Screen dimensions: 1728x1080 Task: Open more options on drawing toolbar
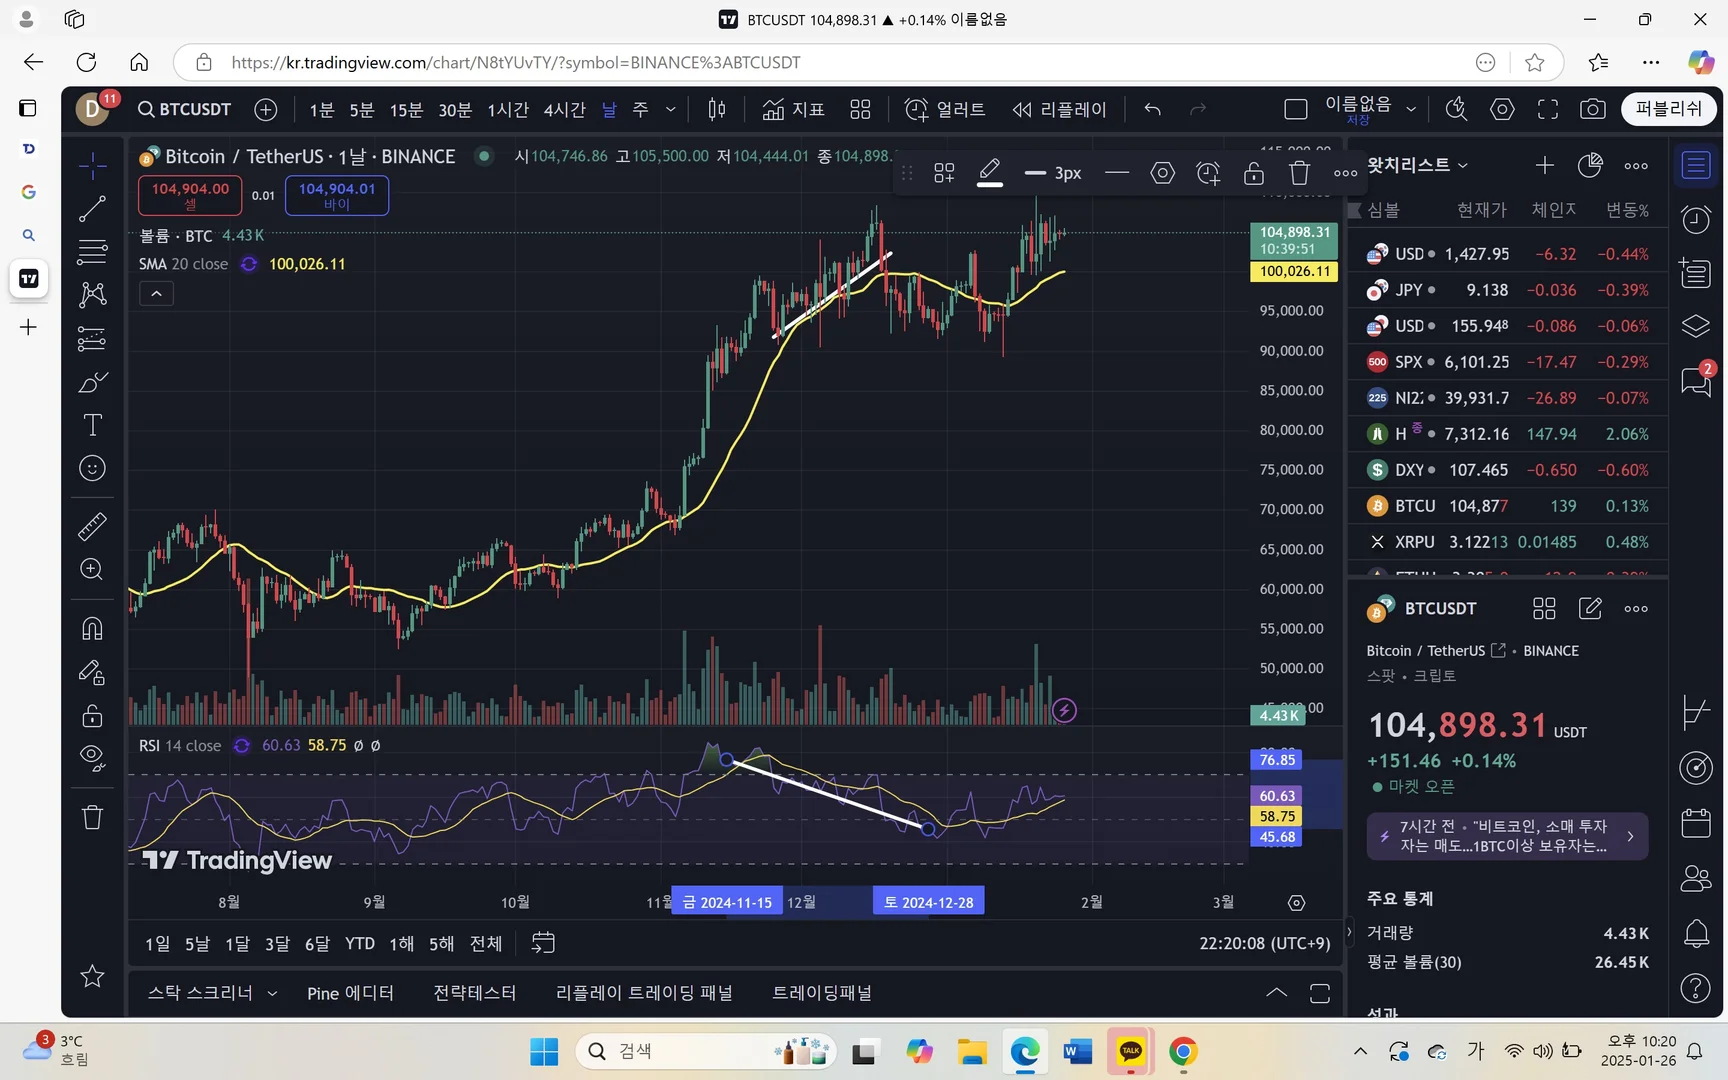pos(1346,173)
